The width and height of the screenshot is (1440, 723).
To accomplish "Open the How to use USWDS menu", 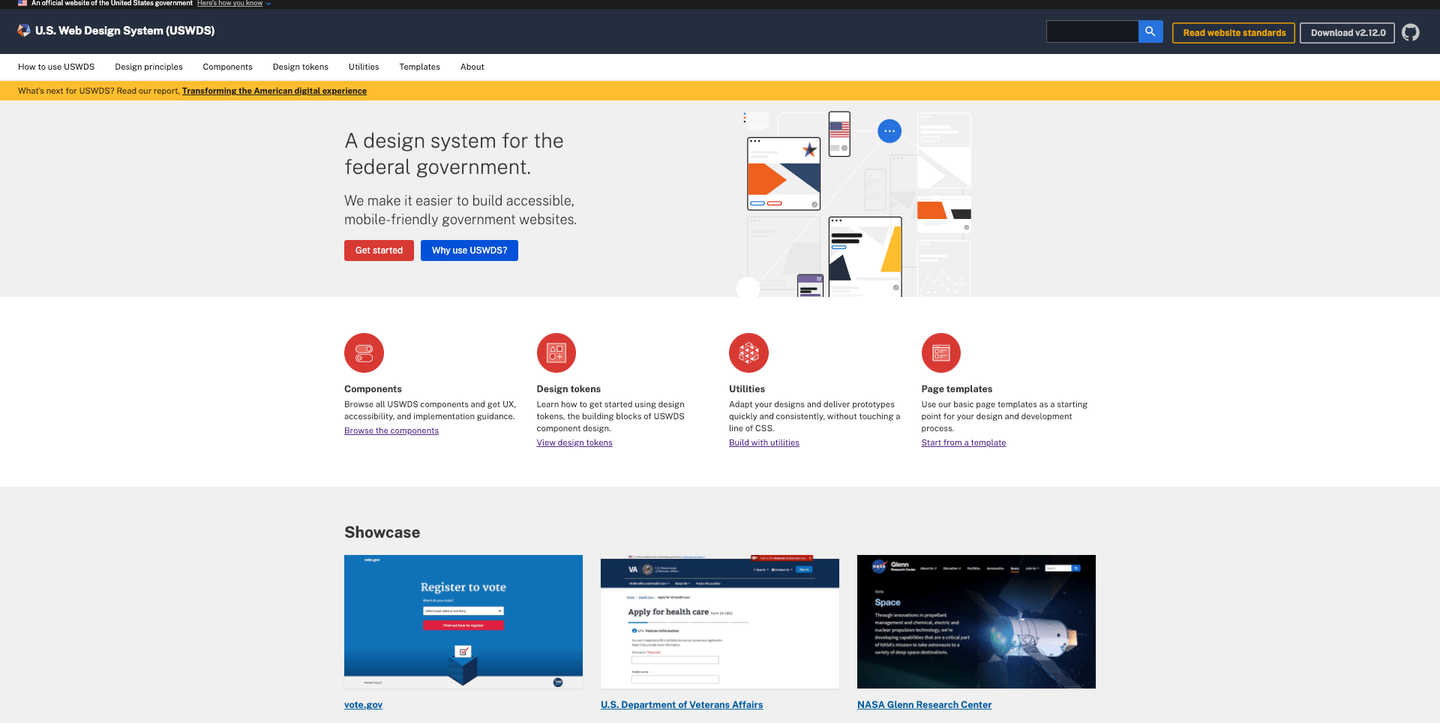I will (x=56, y=67).
